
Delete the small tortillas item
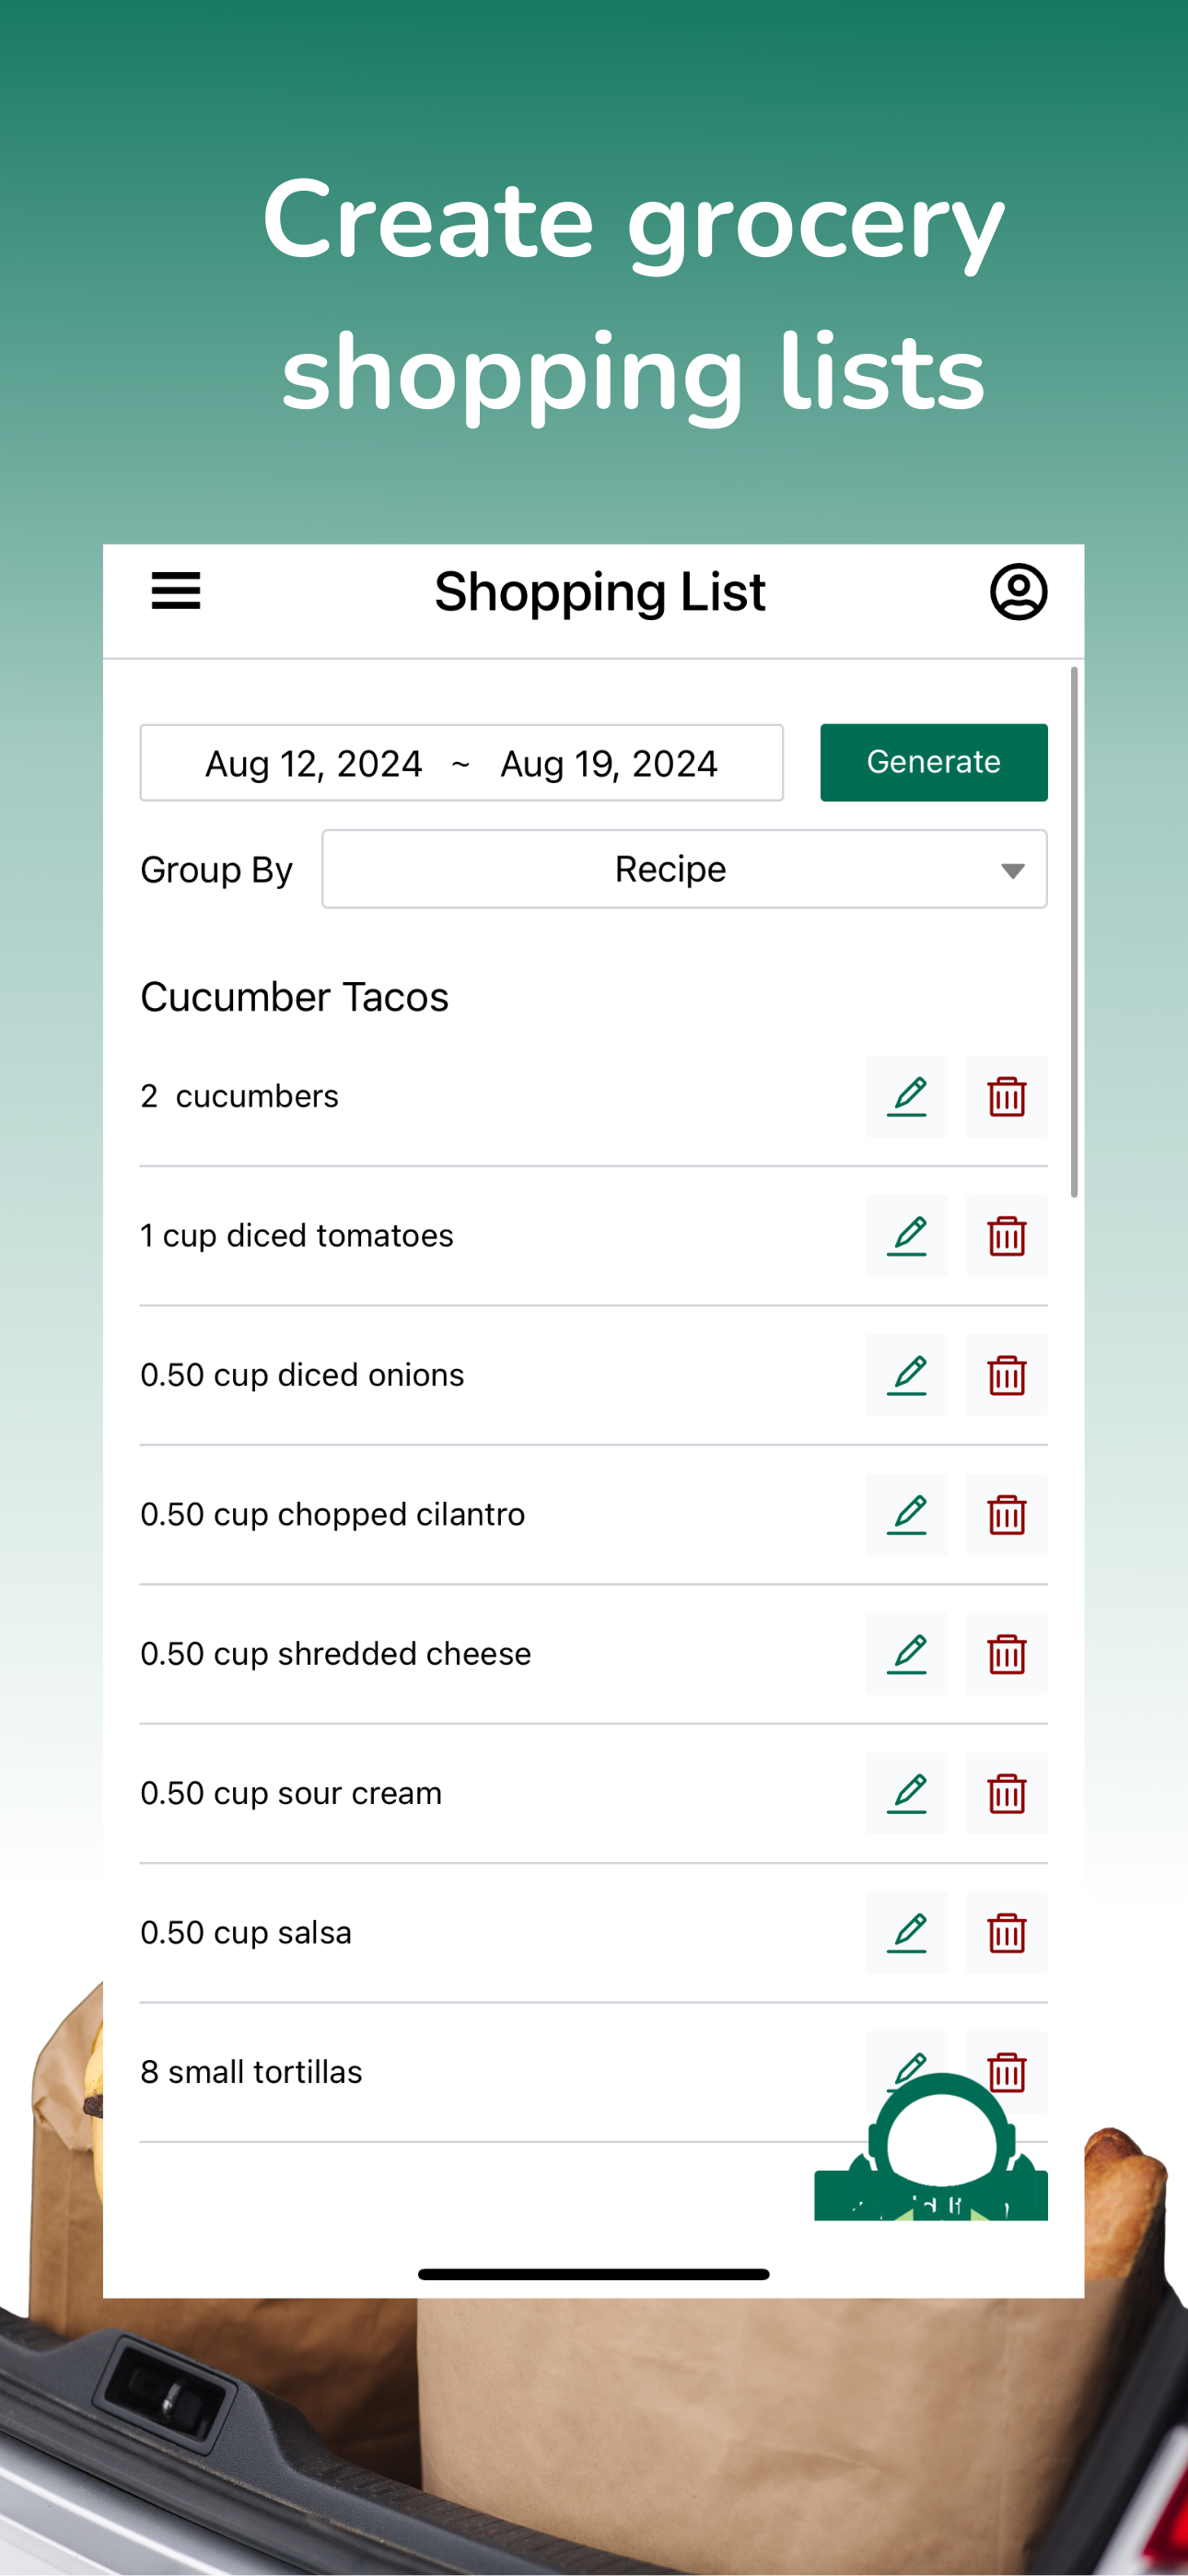1006,2071
